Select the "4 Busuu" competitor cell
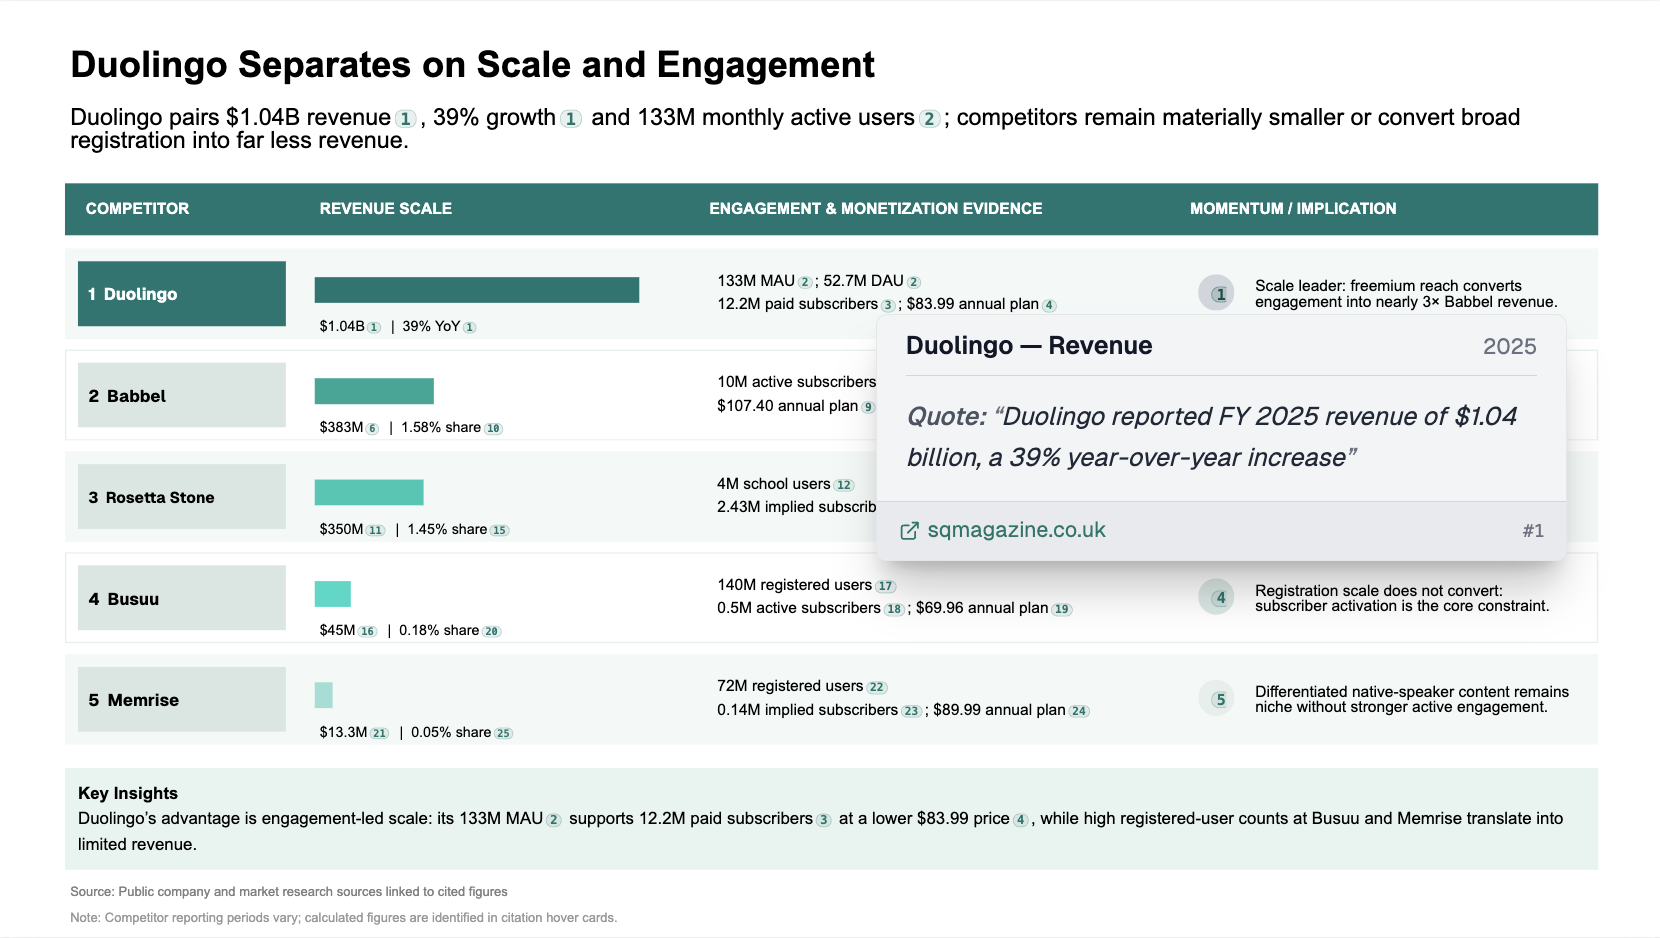This screenshot has width=1660, height=938. [x=182, y=598]
